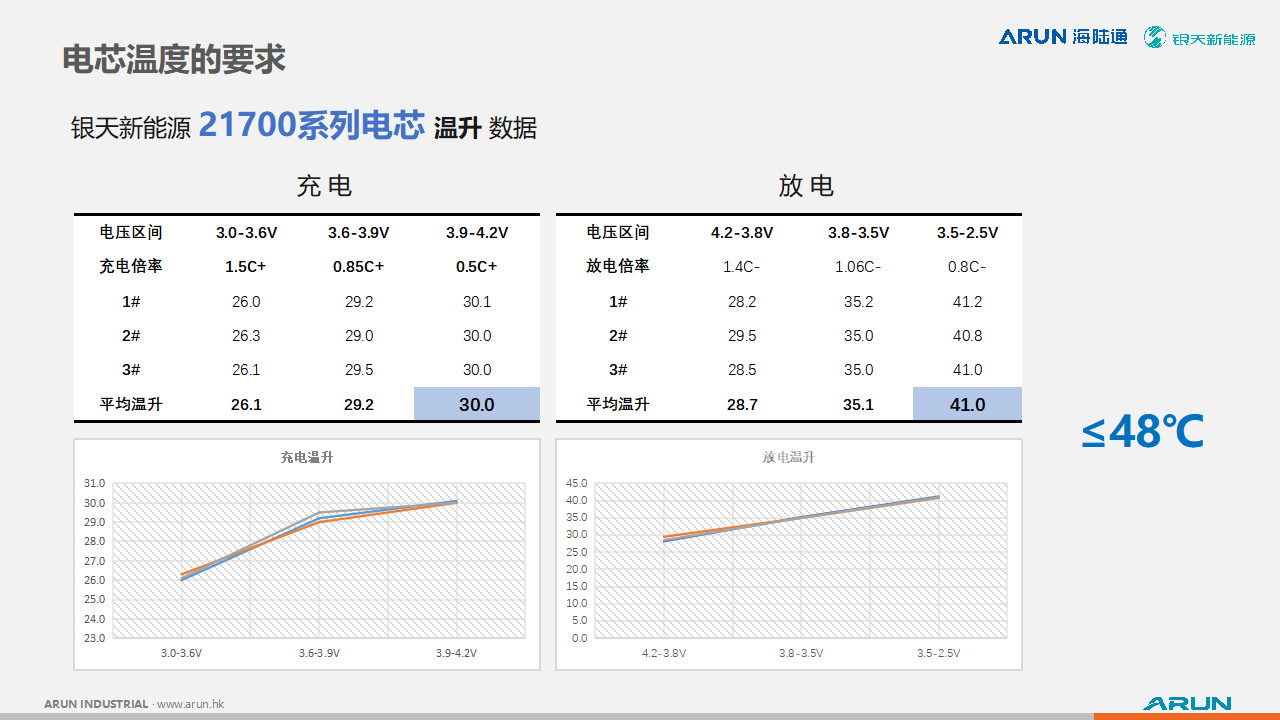Select the 1.06C- discharge rate cell
The image size is (1280, 720).
858,267
